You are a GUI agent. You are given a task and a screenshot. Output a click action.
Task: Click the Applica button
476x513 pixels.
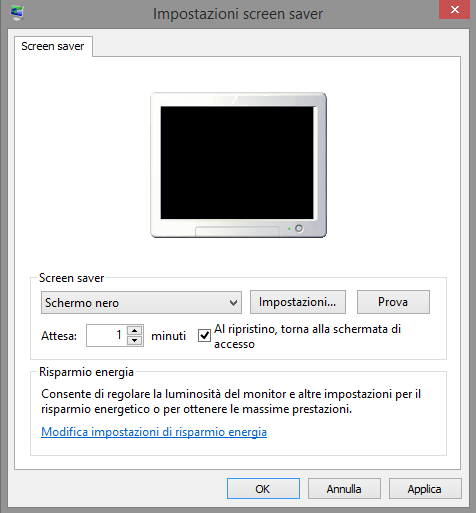[x=425, y=489]
